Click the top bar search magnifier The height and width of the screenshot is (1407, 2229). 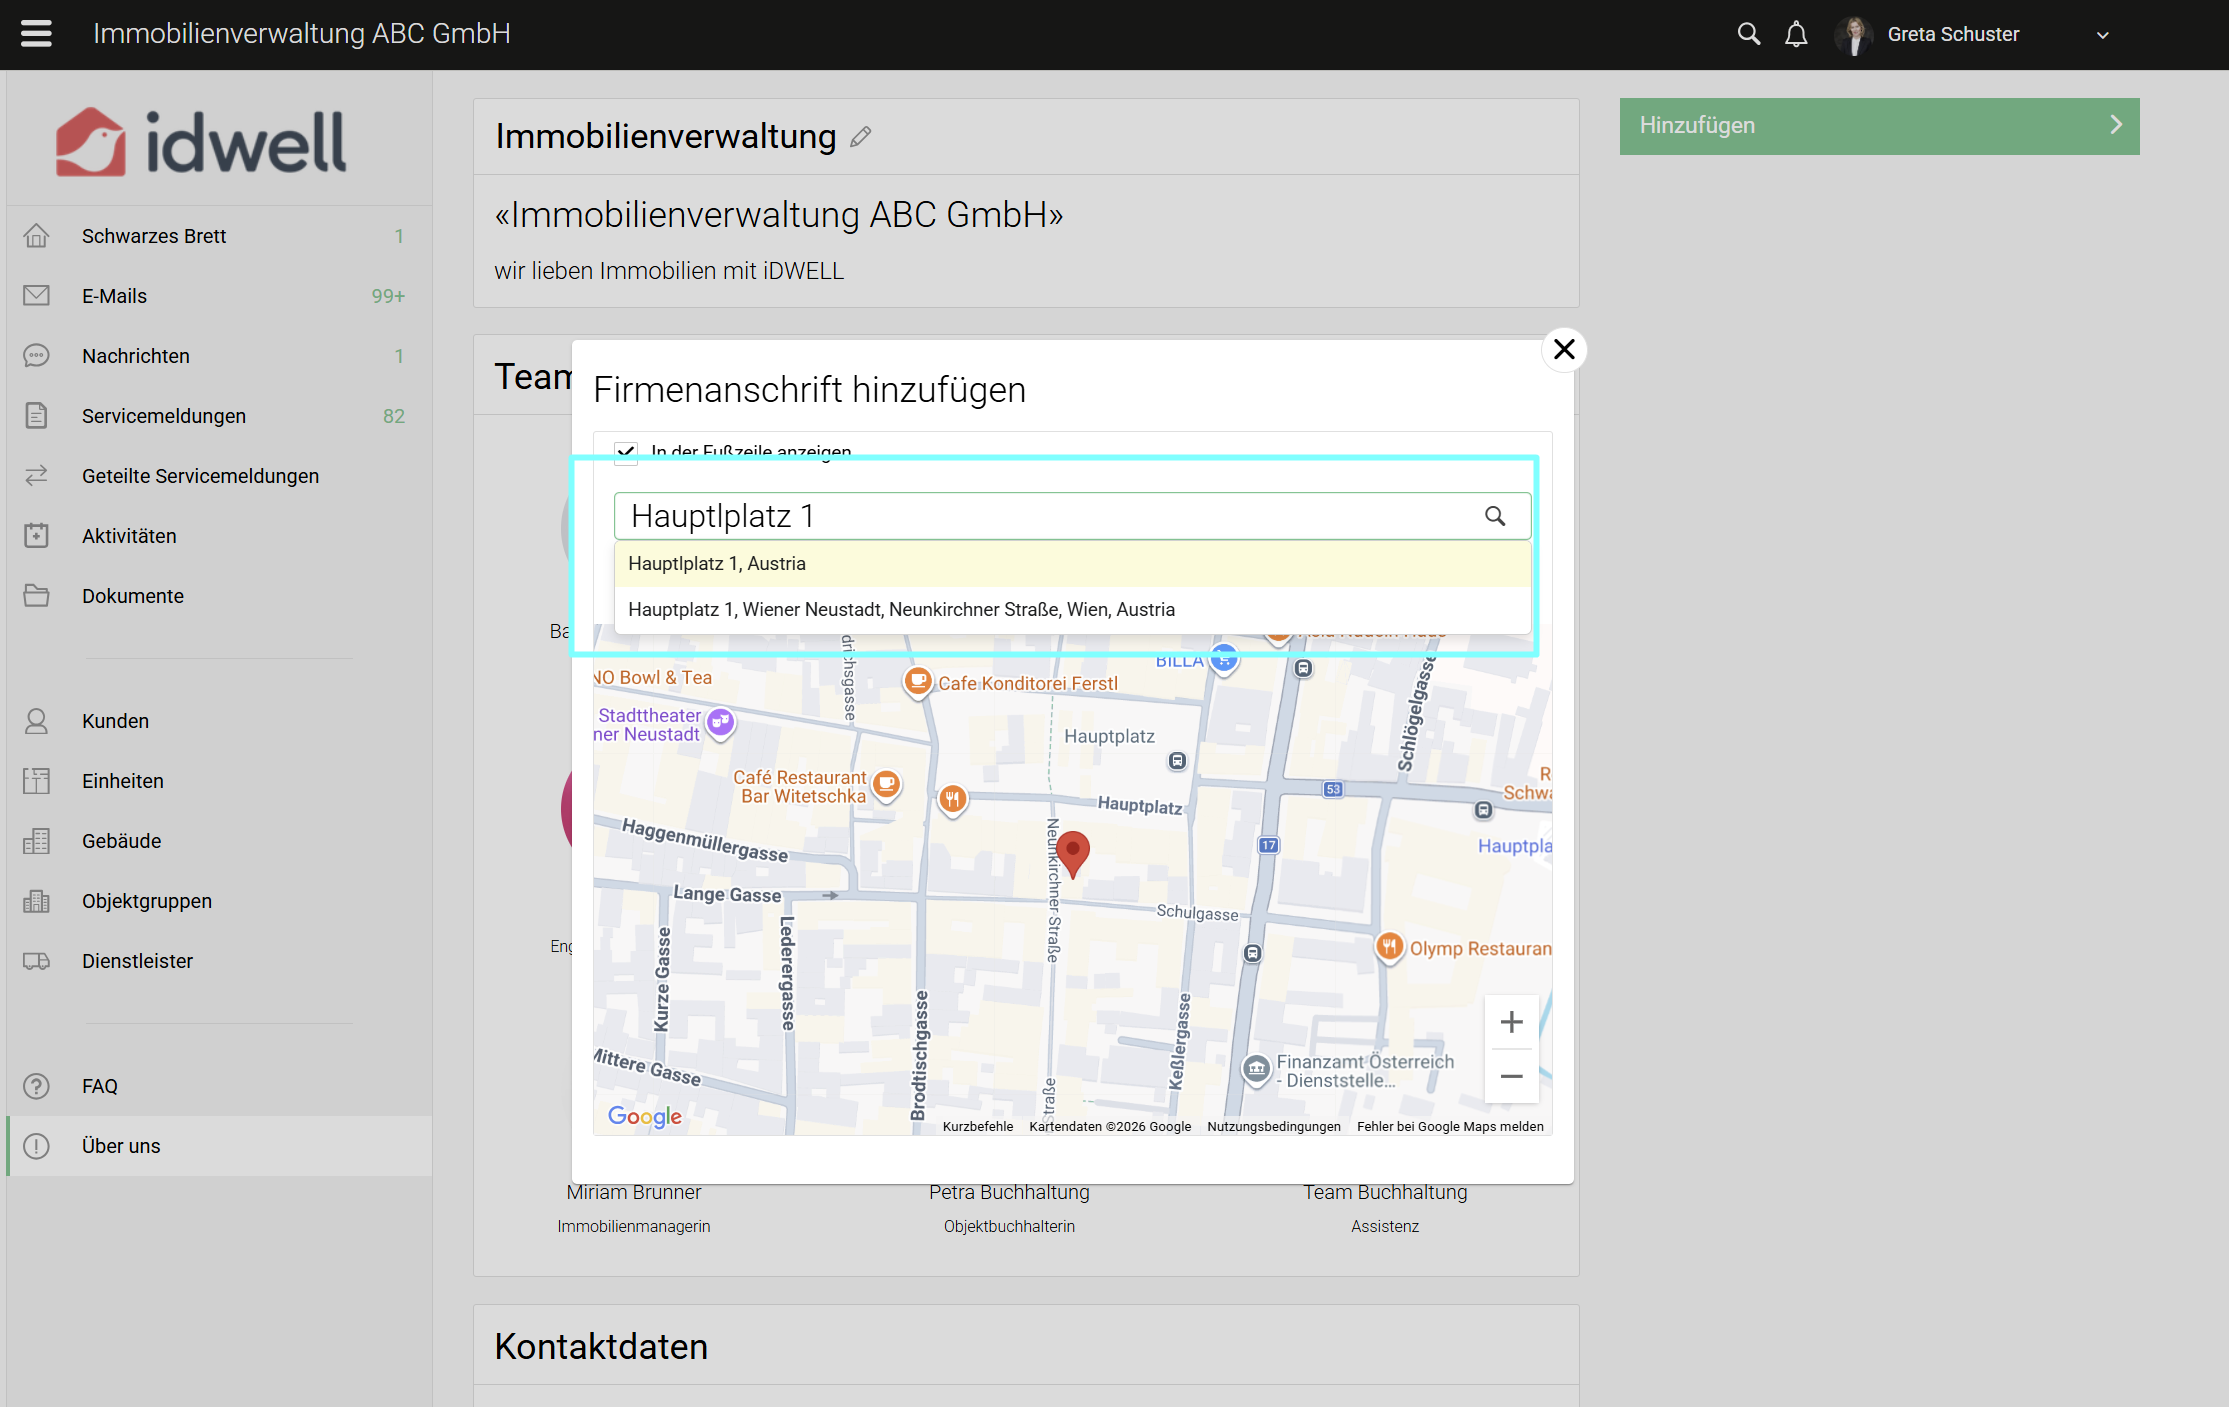[1748, 34]
